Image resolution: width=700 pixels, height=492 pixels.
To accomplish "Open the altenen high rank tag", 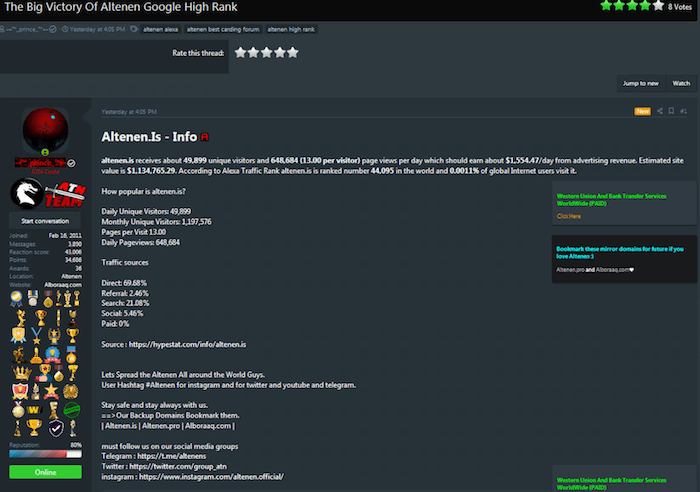I will (x=291, y=29).
